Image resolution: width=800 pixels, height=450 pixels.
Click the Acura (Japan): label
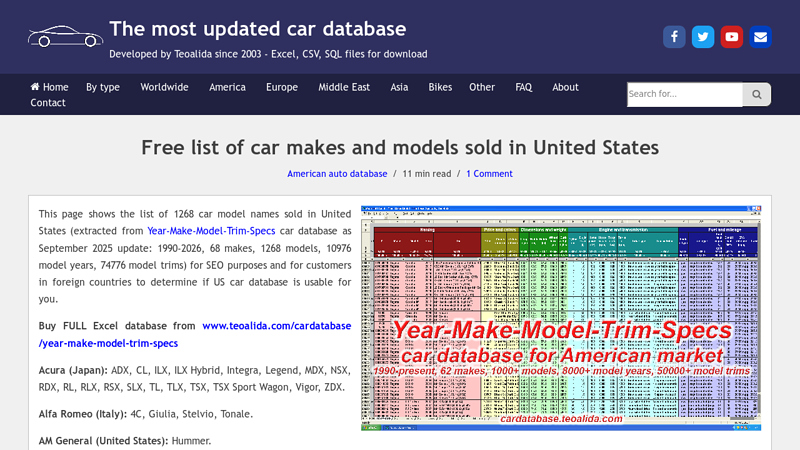tap(73, 370)
